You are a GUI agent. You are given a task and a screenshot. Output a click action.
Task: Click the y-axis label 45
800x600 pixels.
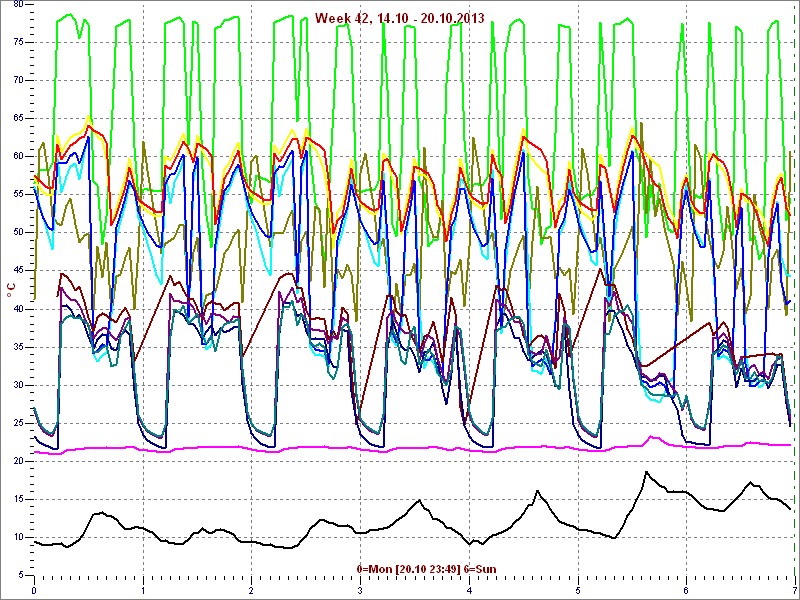(x=17, y=270)
